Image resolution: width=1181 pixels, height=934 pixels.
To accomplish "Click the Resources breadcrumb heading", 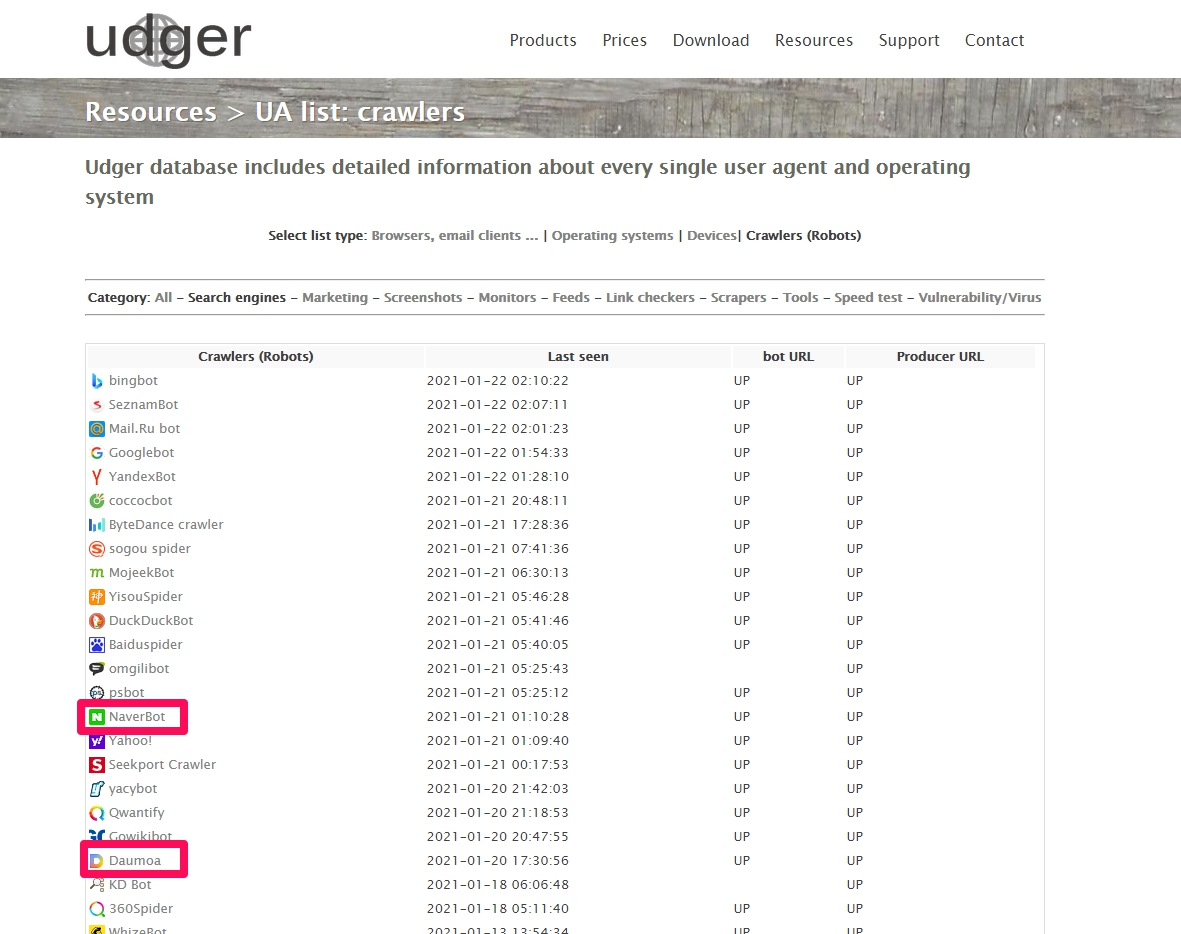I will coord(151,111).
